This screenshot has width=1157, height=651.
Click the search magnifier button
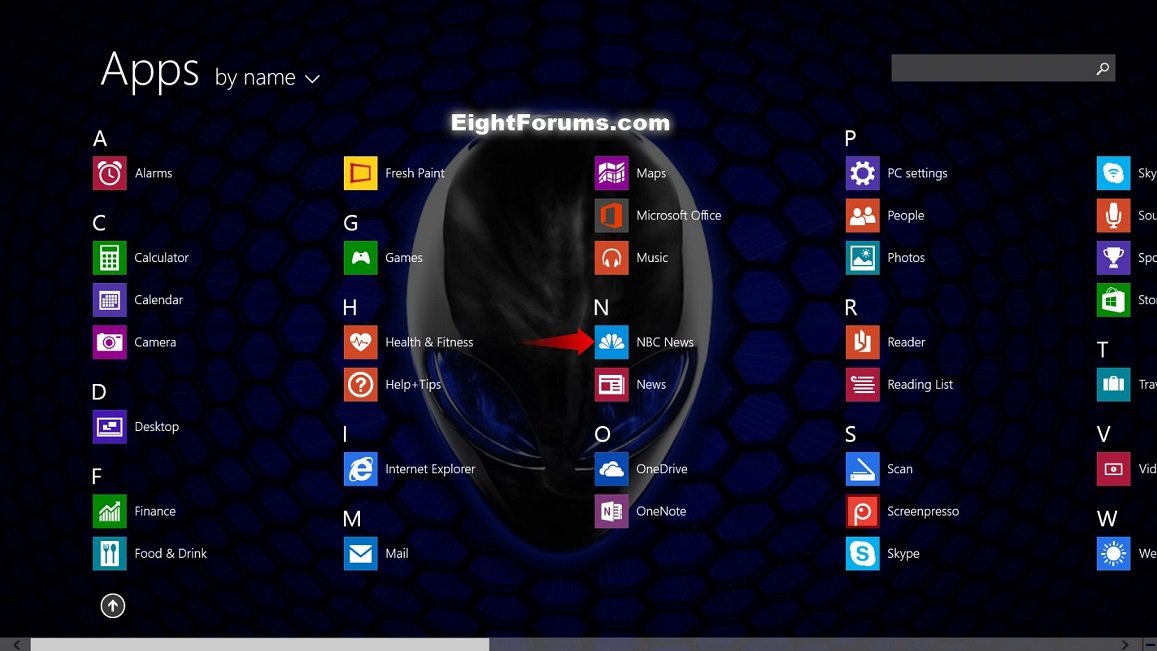(x=1103, y=68)
